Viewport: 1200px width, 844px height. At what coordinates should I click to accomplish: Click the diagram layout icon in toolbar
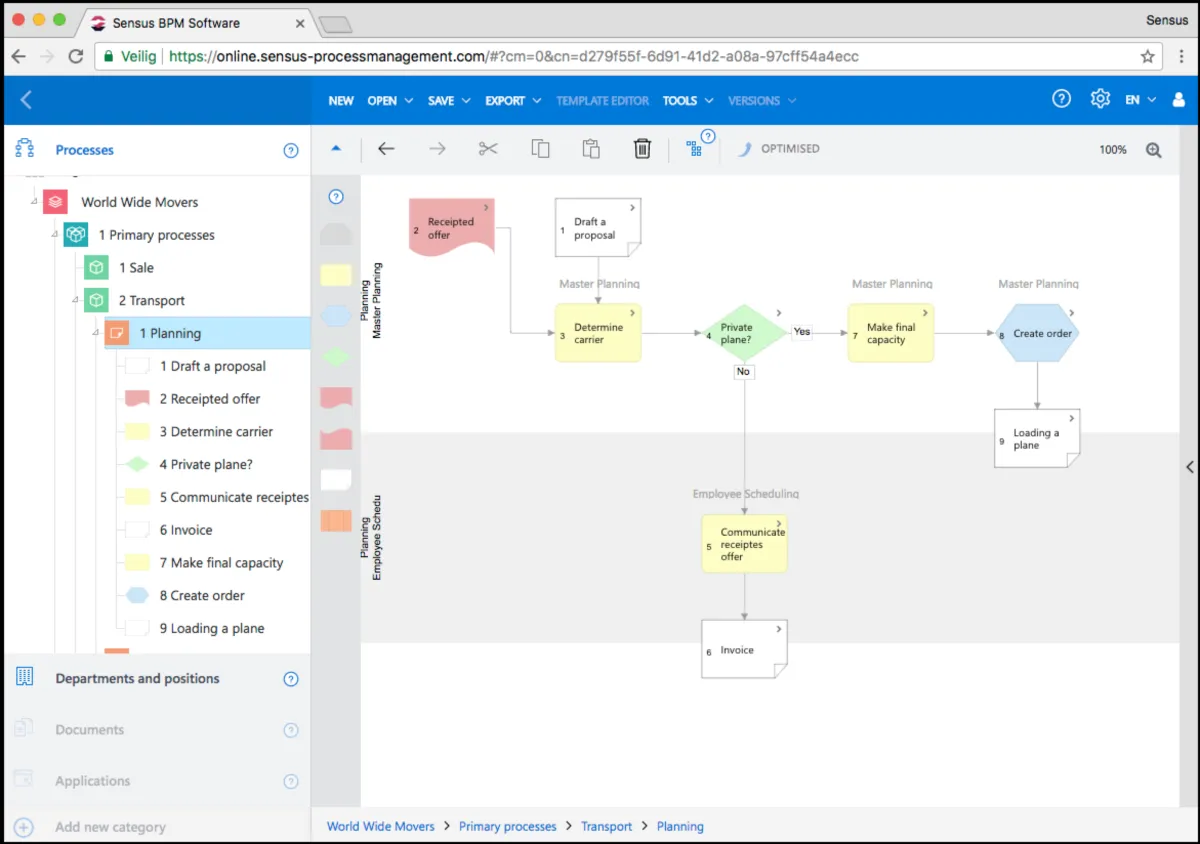pos(694,149)
